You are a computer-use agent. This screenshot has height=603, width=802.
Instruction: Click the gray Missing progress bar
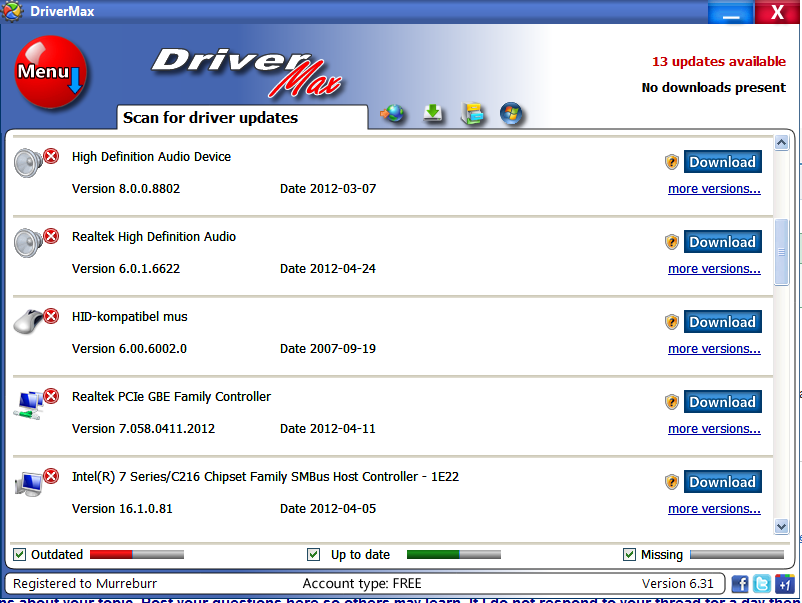point(737,554)
